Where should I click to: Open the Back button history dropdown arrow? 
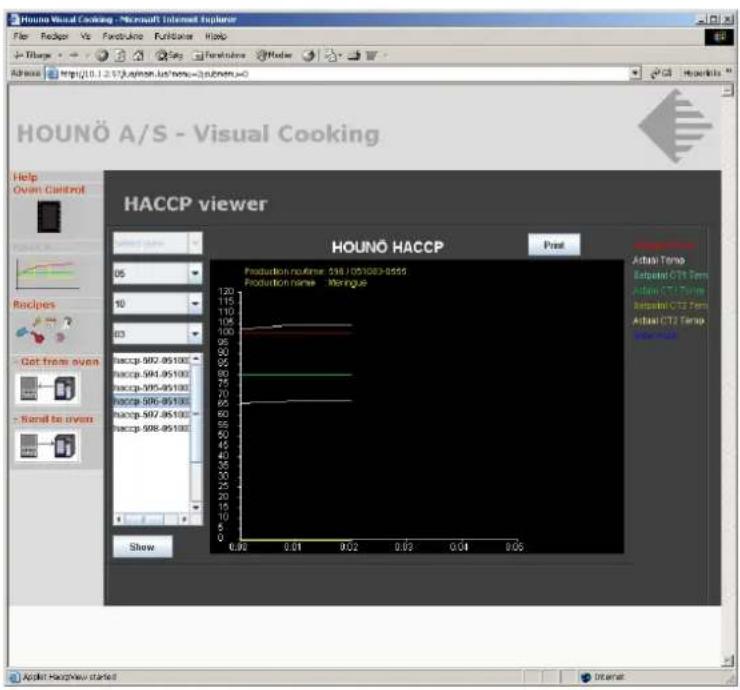[x=60, y=56]
